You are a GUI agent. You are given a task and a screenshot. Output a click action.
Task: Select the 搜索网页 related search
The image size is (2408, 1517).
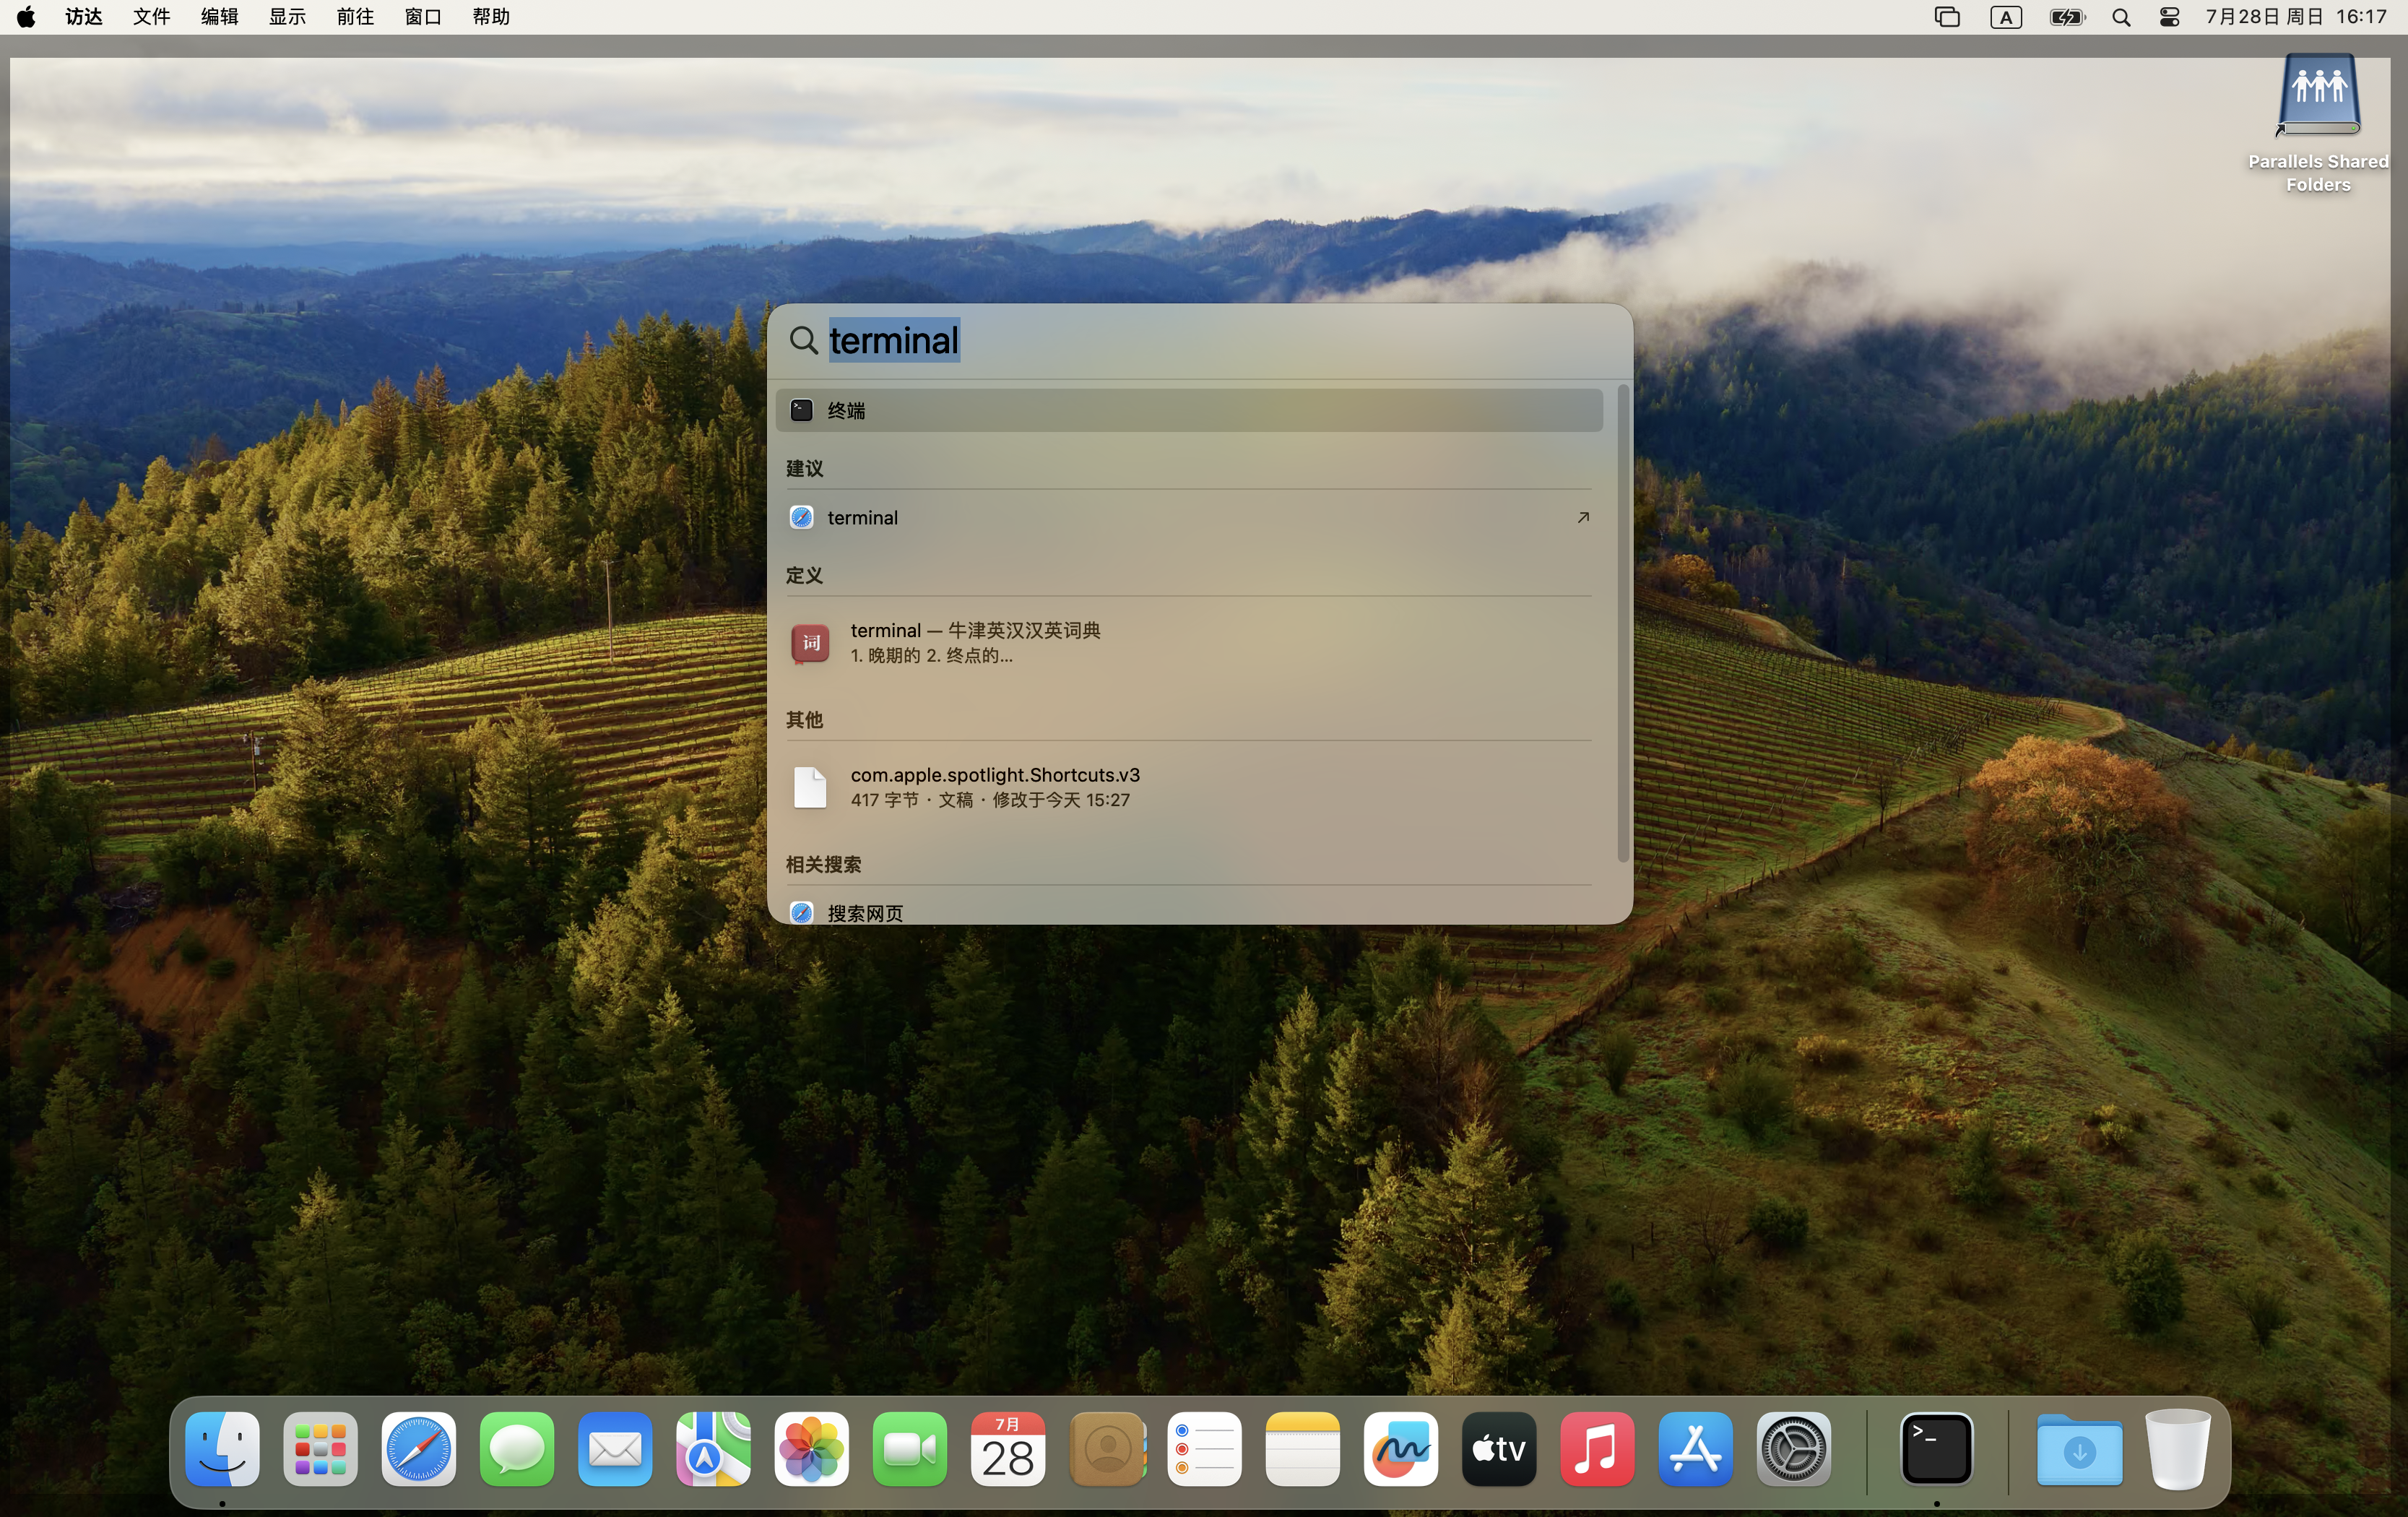[864, 912]
